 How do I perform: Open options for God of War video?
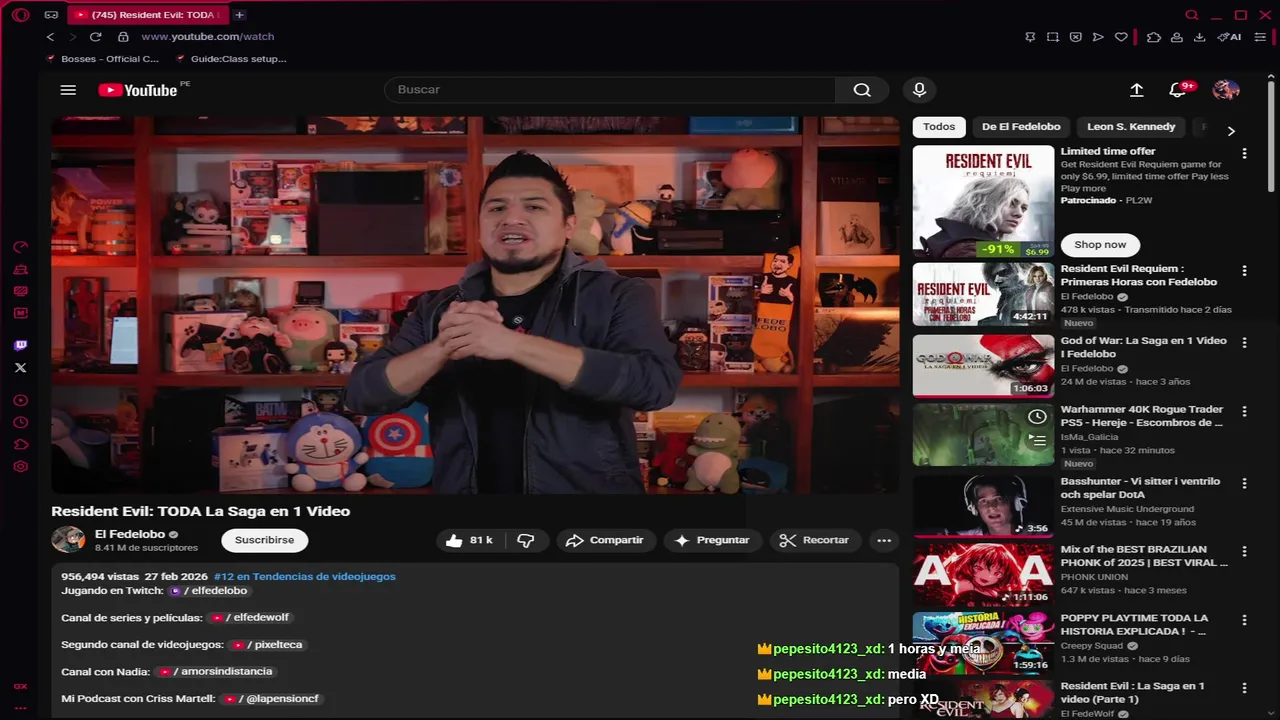(1245, 343)
